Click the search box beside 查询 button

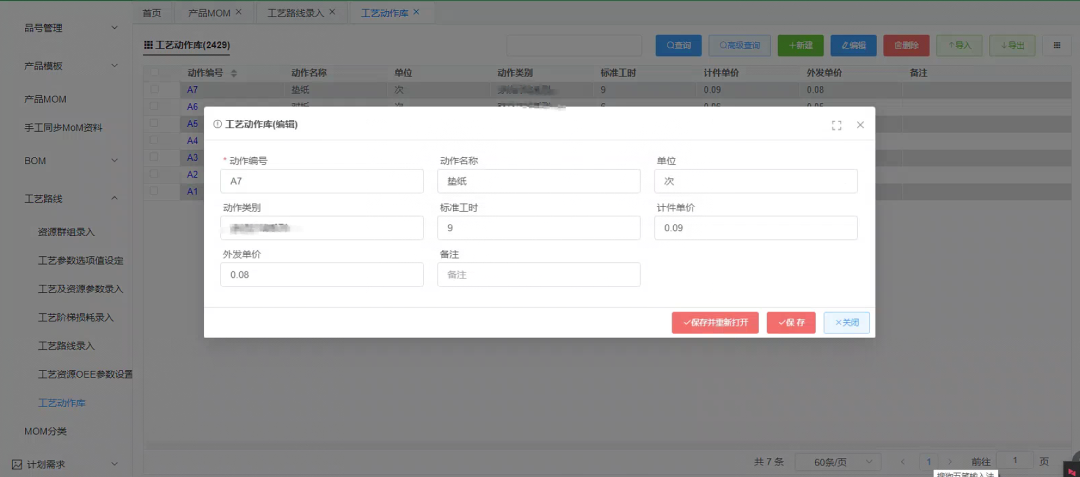coord(574,45)
